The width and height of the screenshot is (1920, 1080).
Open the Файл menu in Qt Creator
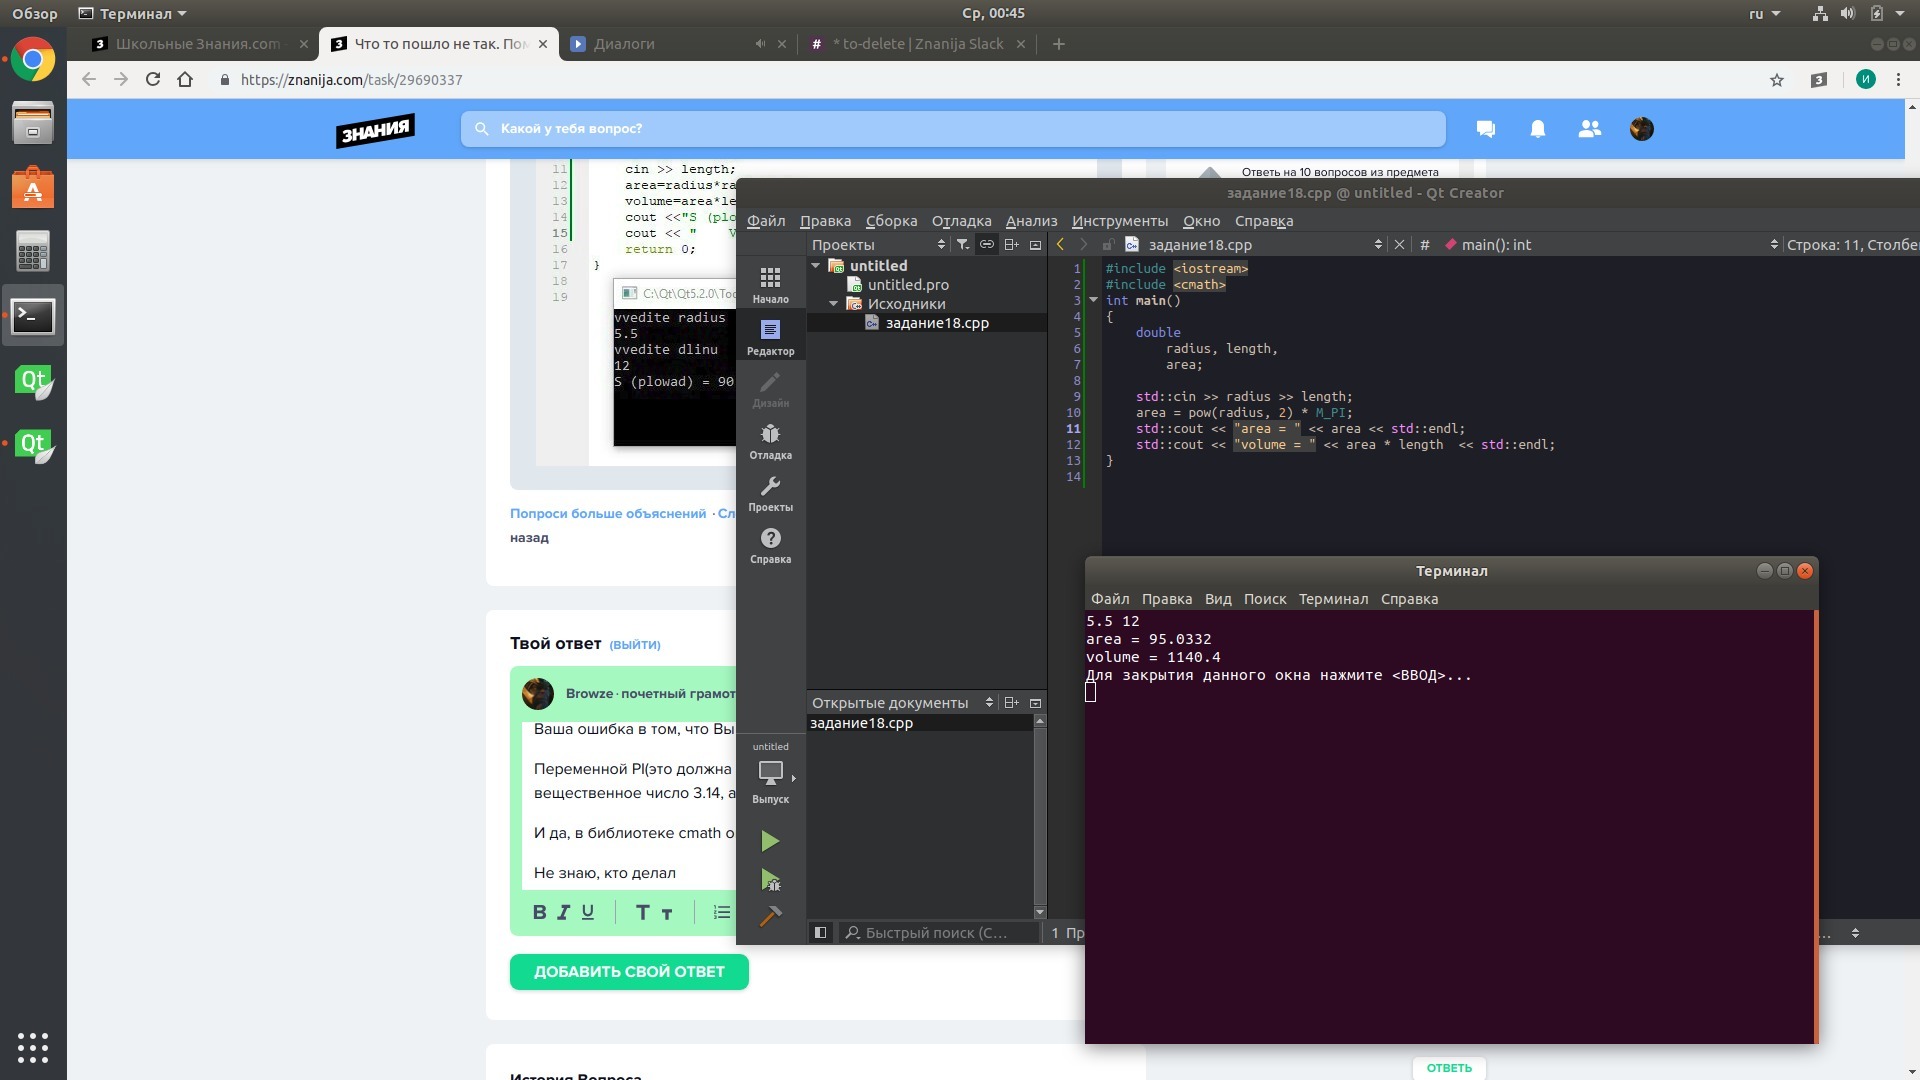766,221
